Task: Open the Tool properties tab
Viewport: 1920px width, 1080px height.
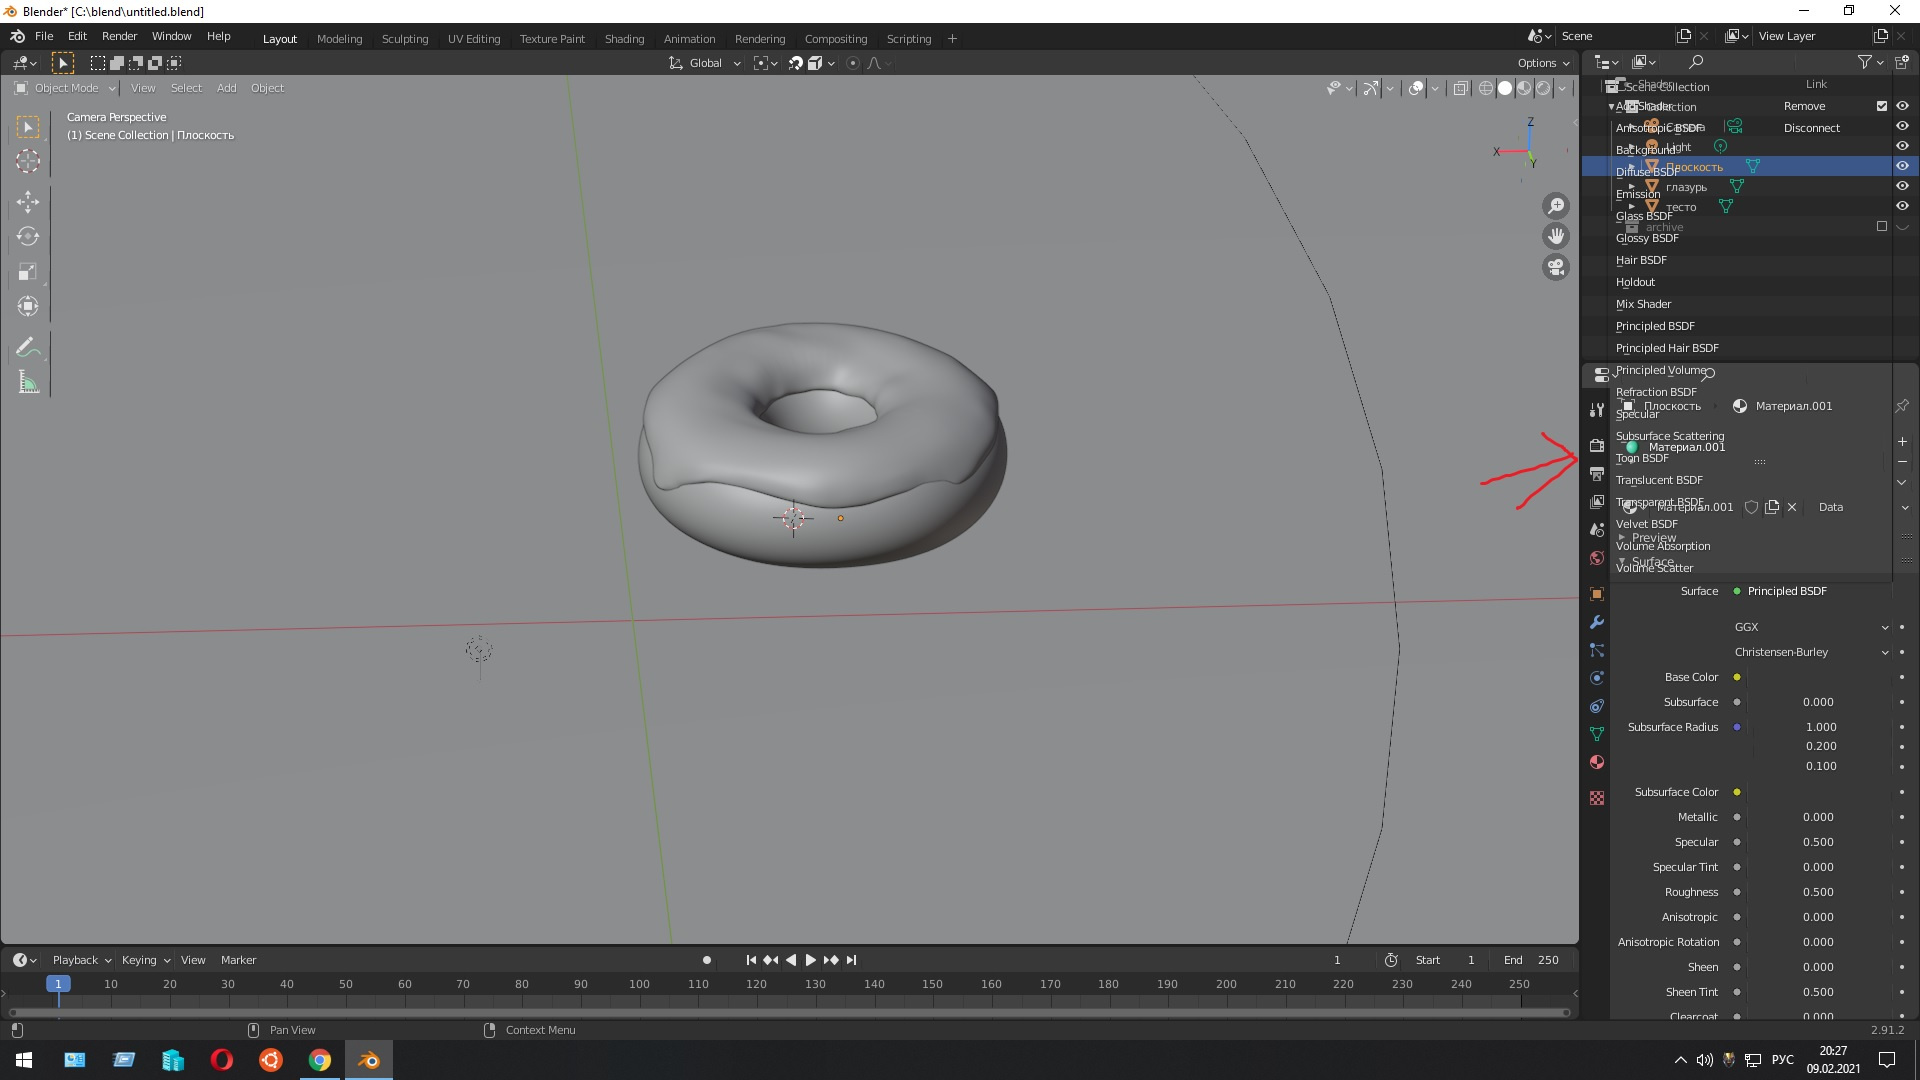Action: click(1597, 410)
